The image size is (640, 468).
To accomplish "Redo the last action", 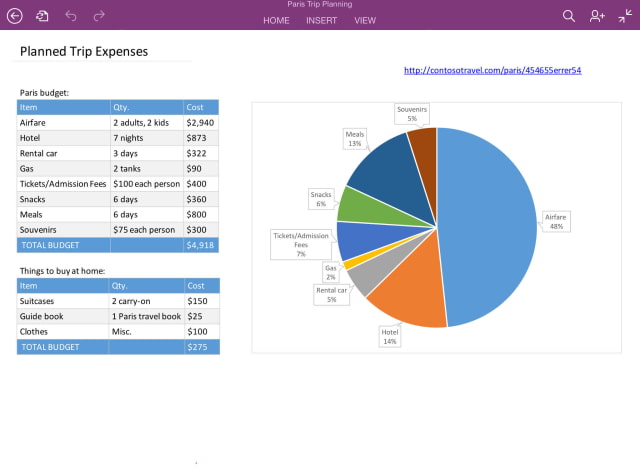I will point(98,15).
